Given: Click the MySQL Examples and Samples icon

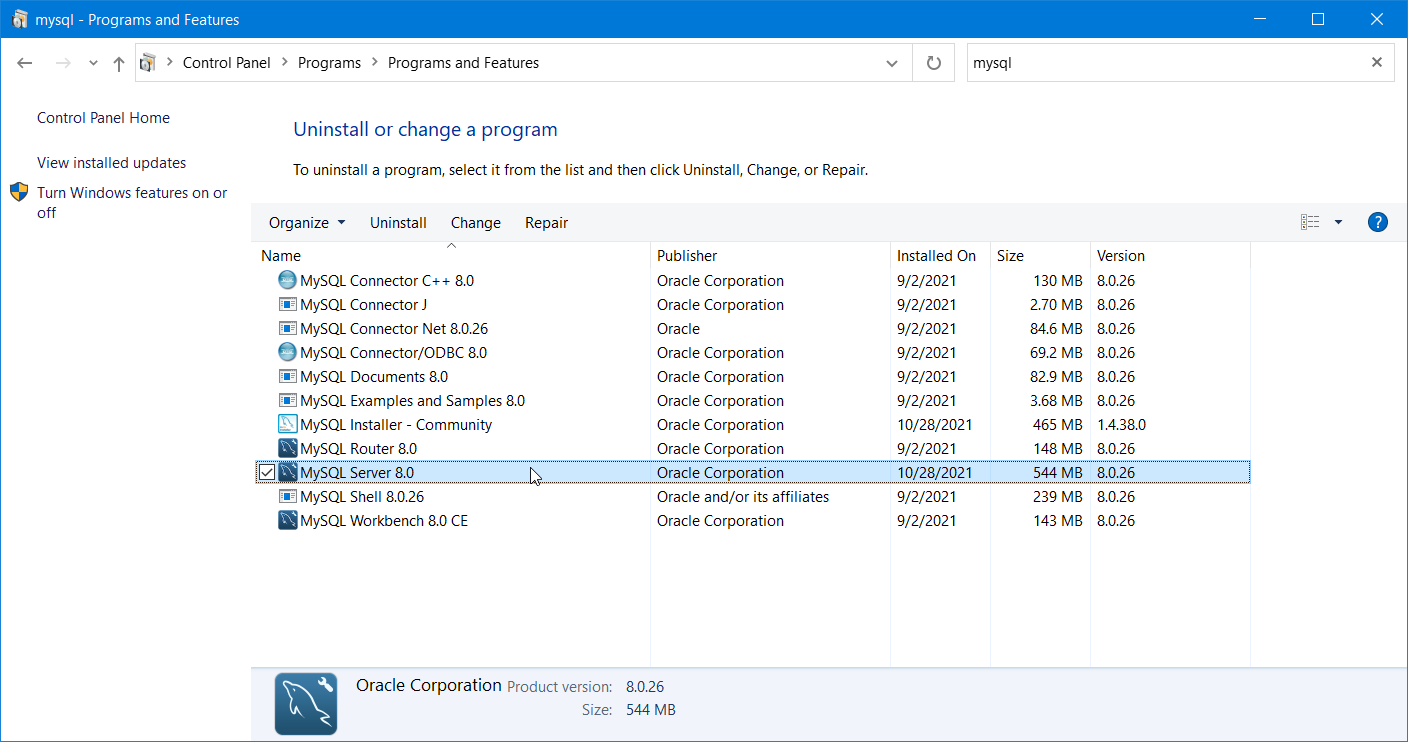Looking at the screenshot, I should [x=288, y=401].
